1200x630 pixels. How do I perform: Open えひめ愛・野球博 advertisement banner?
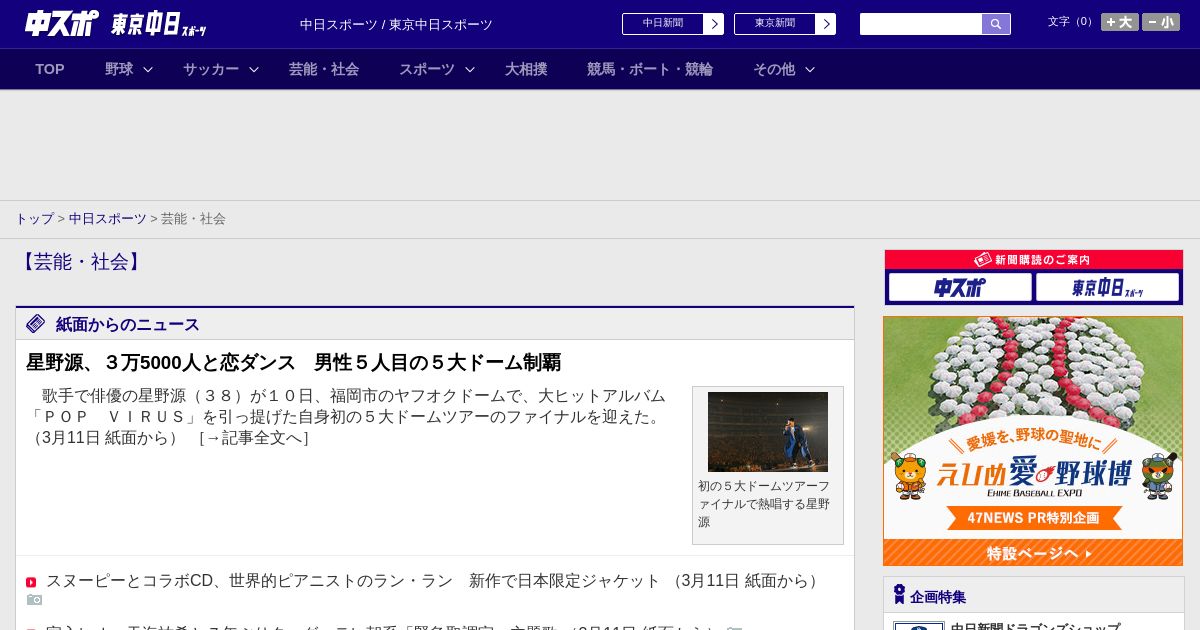[x=1033, y=441]
